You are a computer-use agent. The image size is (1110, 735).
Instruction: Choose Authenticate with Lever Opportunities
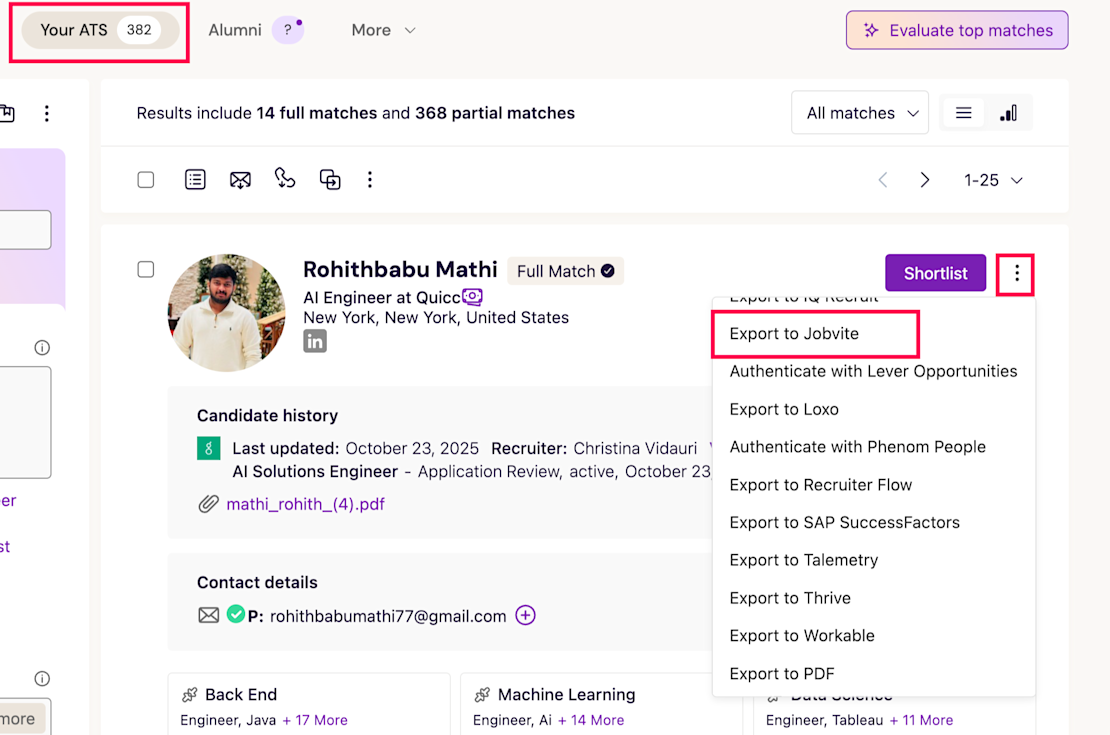[x=873, y=371]
